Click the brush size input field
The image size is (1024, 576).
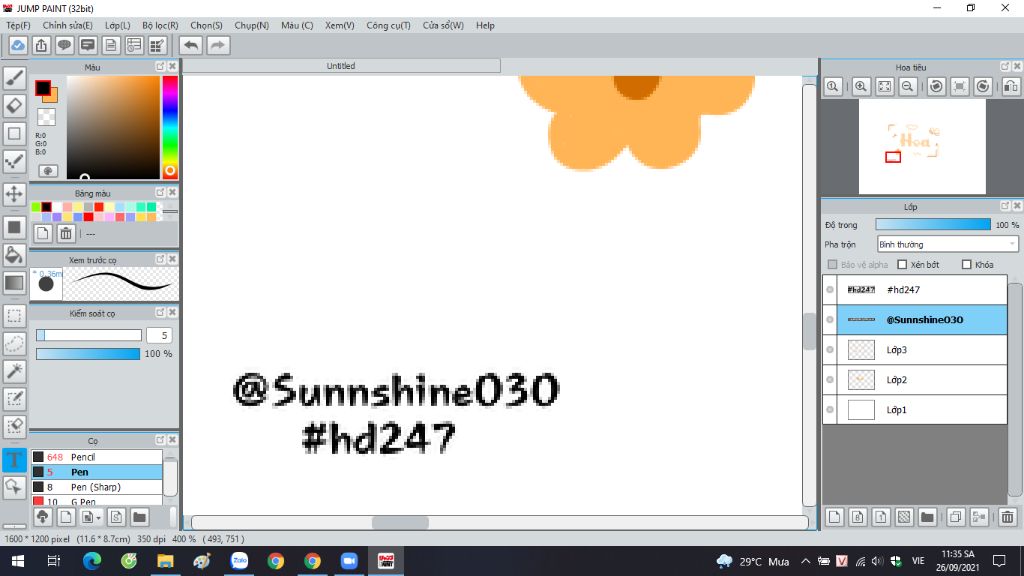pyautogui.click(x=159, y=335)
